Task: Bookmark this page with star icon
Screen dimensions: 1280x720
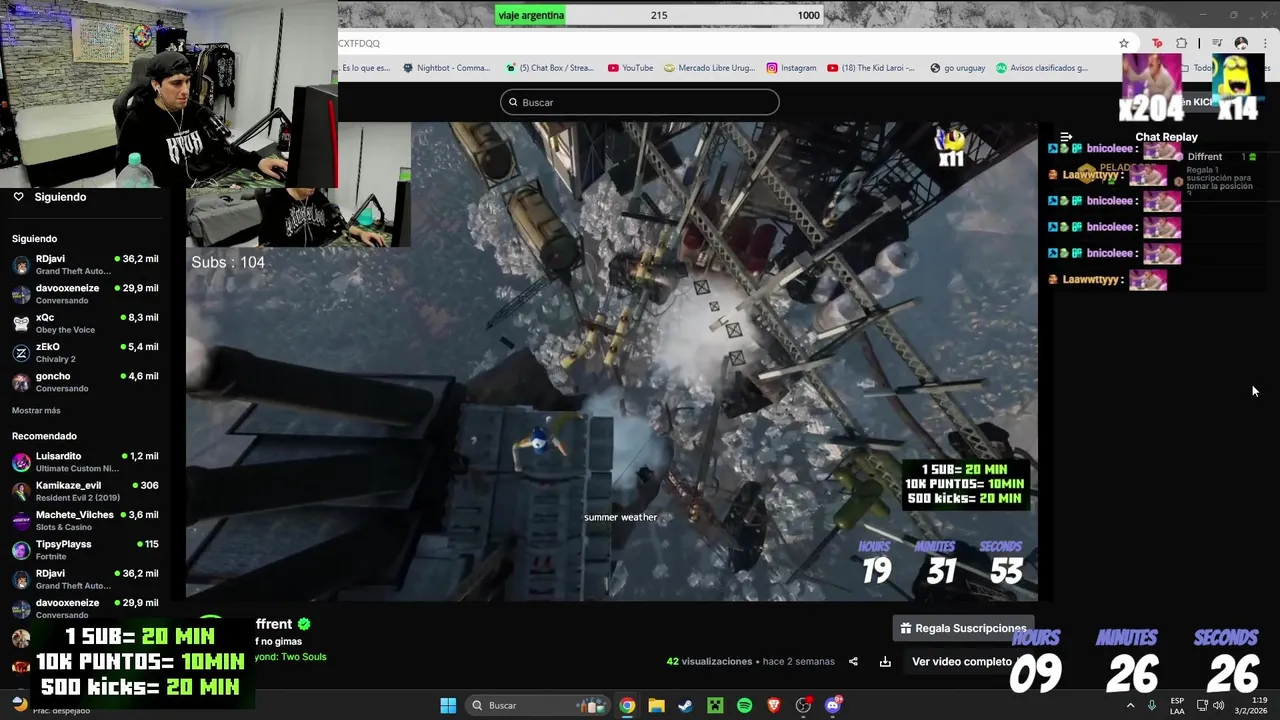Action: 1124,43
